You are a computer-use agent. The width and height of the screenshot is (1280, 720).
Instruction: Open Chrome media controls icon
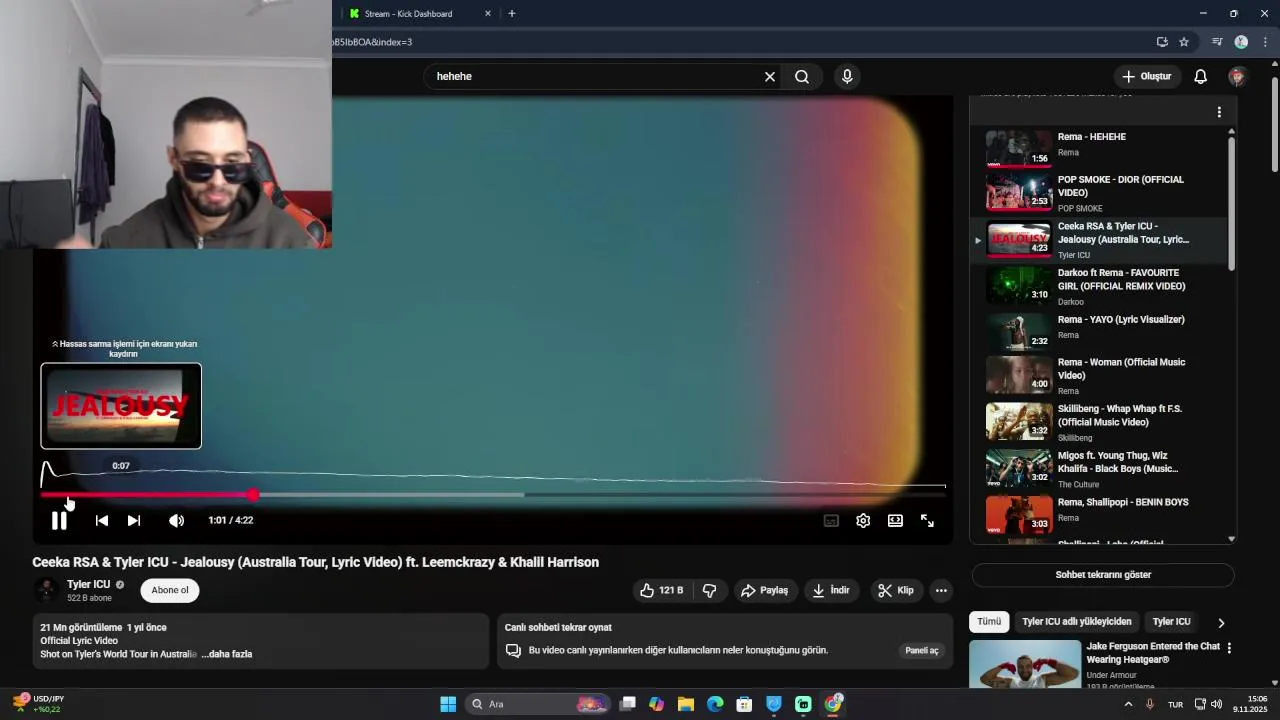tap(1217, 42)
